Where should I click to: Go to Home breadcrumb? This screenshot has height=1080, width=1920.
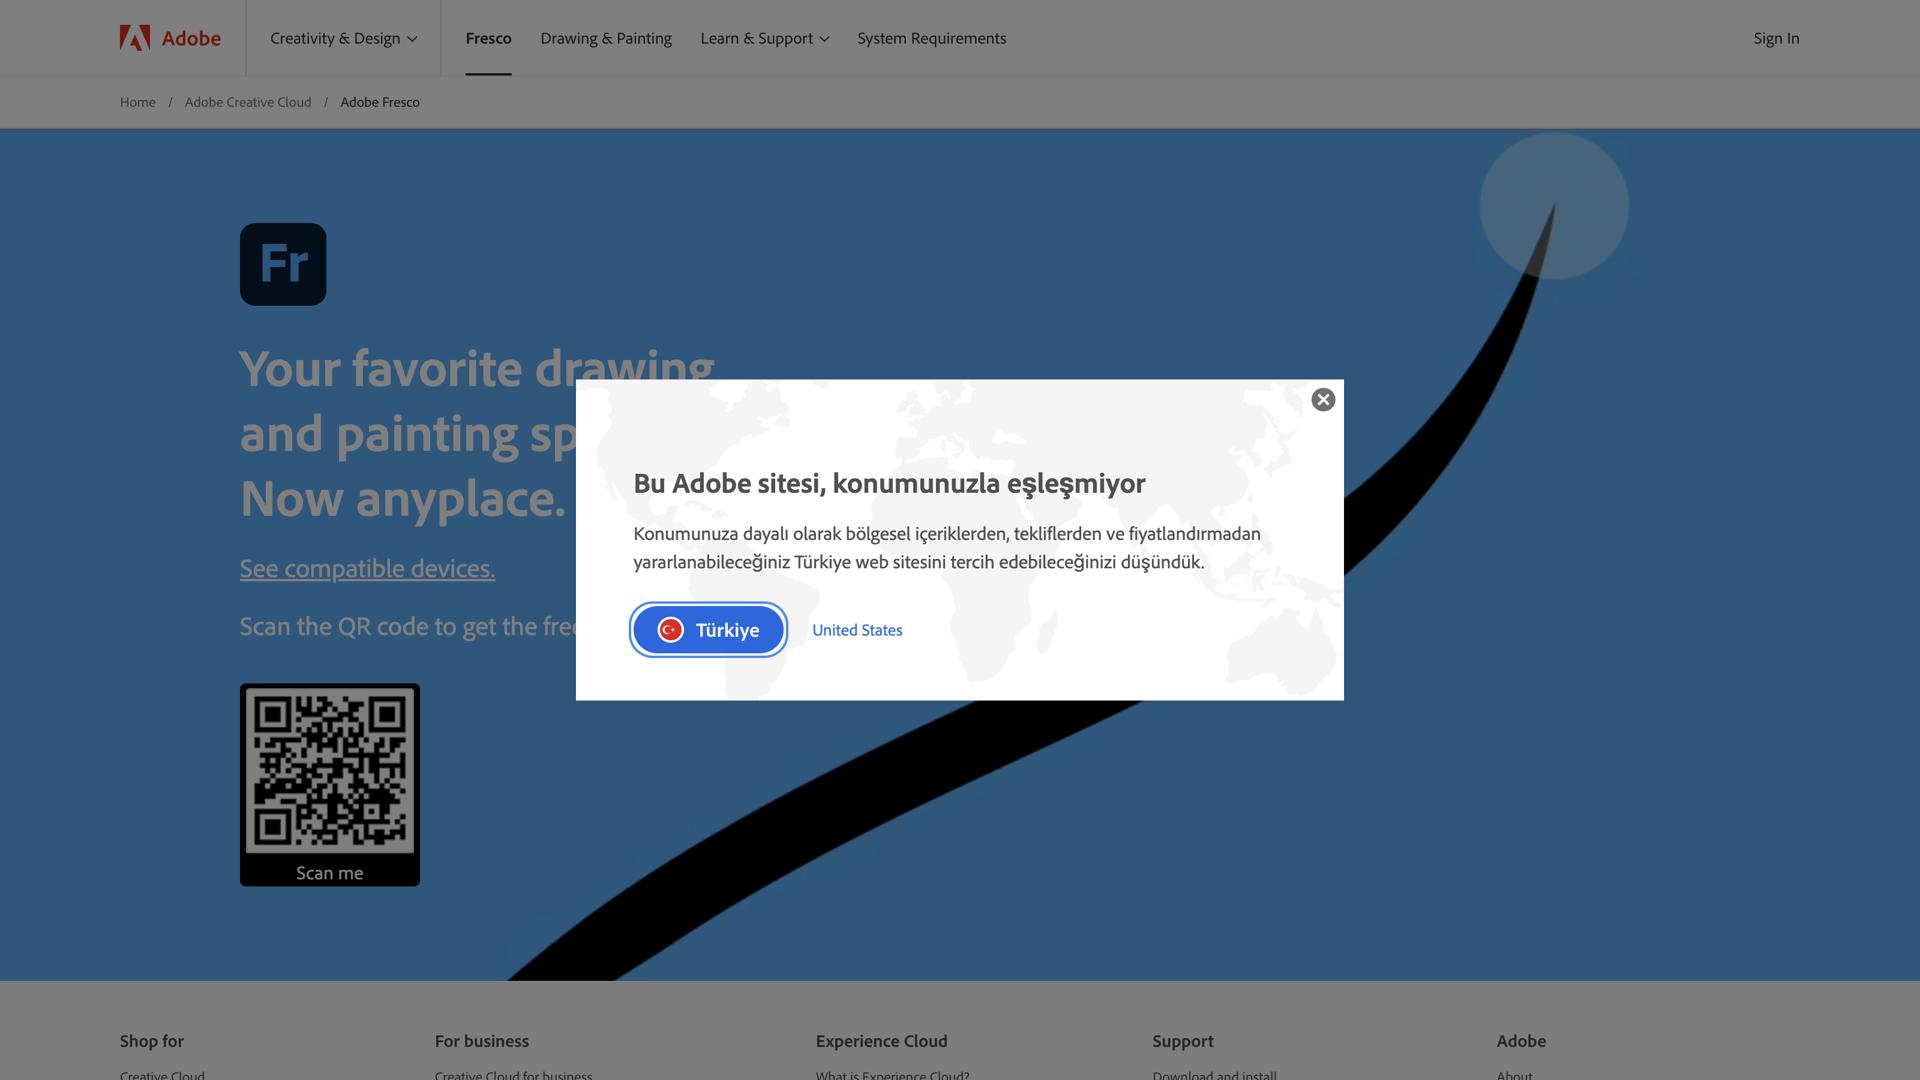point(138,102)
